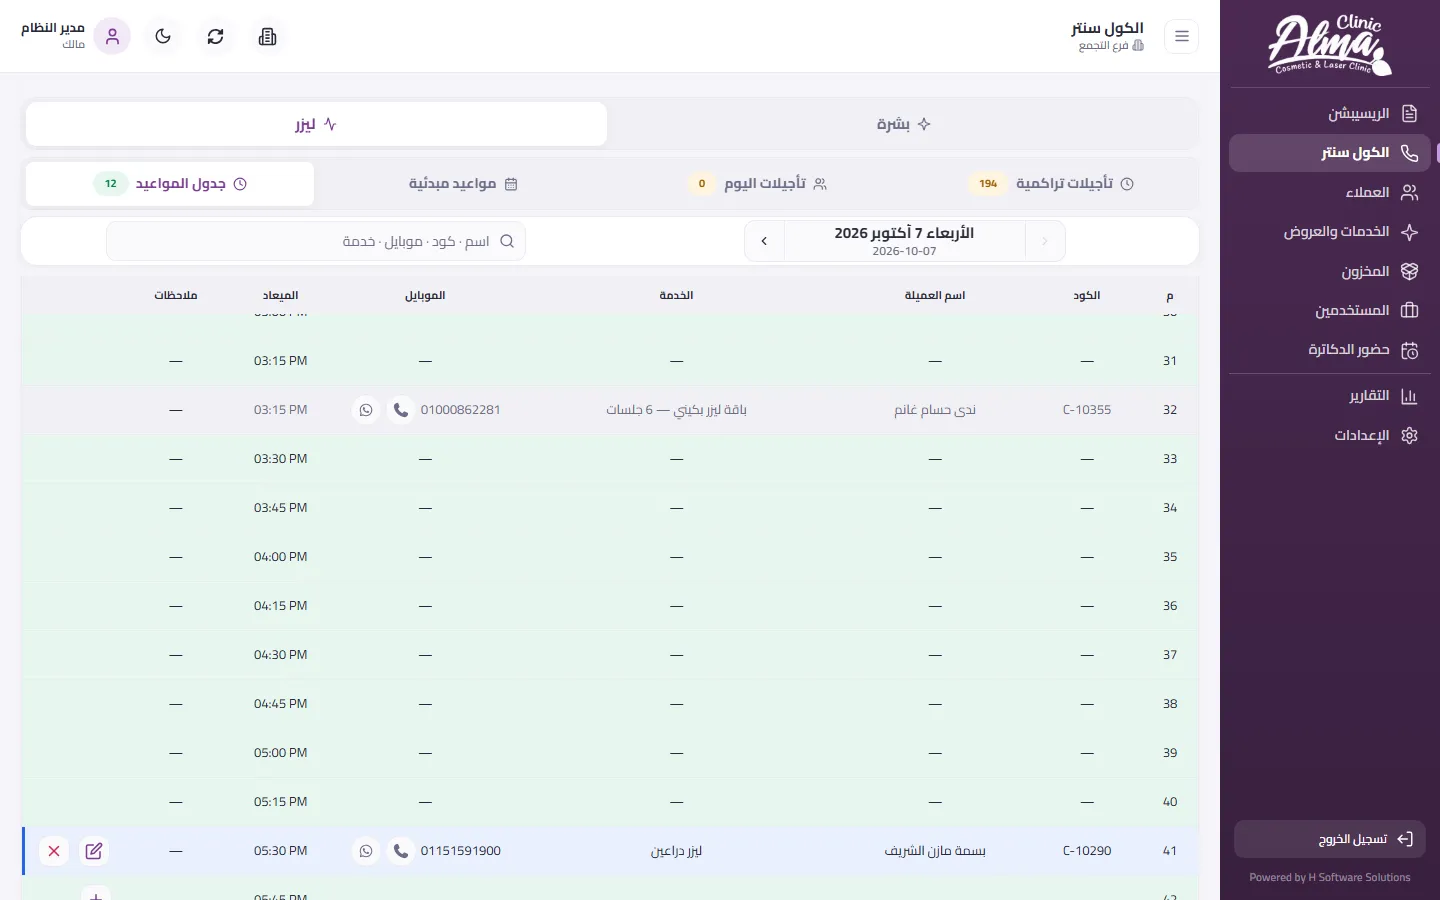Open الريسيبشن in the sidebar

pos(1330,114)
